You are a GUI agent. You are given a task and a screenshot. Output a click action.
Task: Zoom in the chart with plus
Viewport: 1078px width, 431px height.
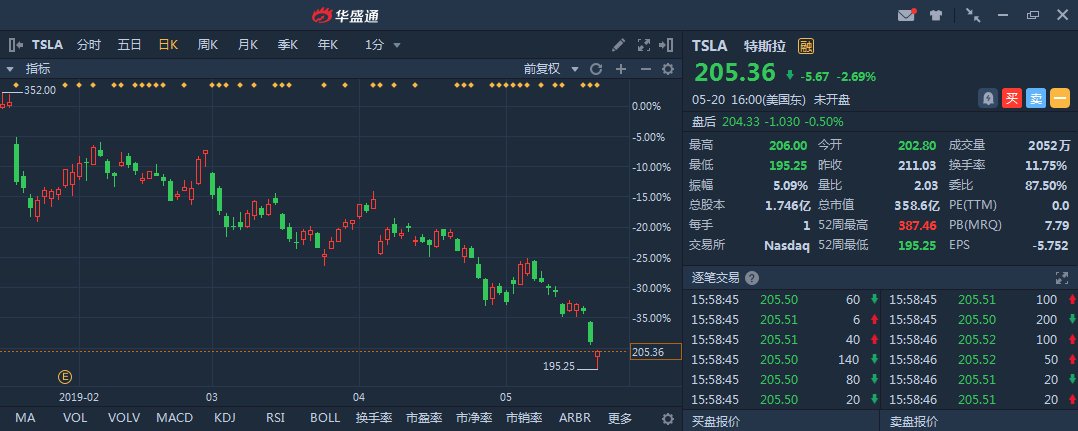point(620,69)
